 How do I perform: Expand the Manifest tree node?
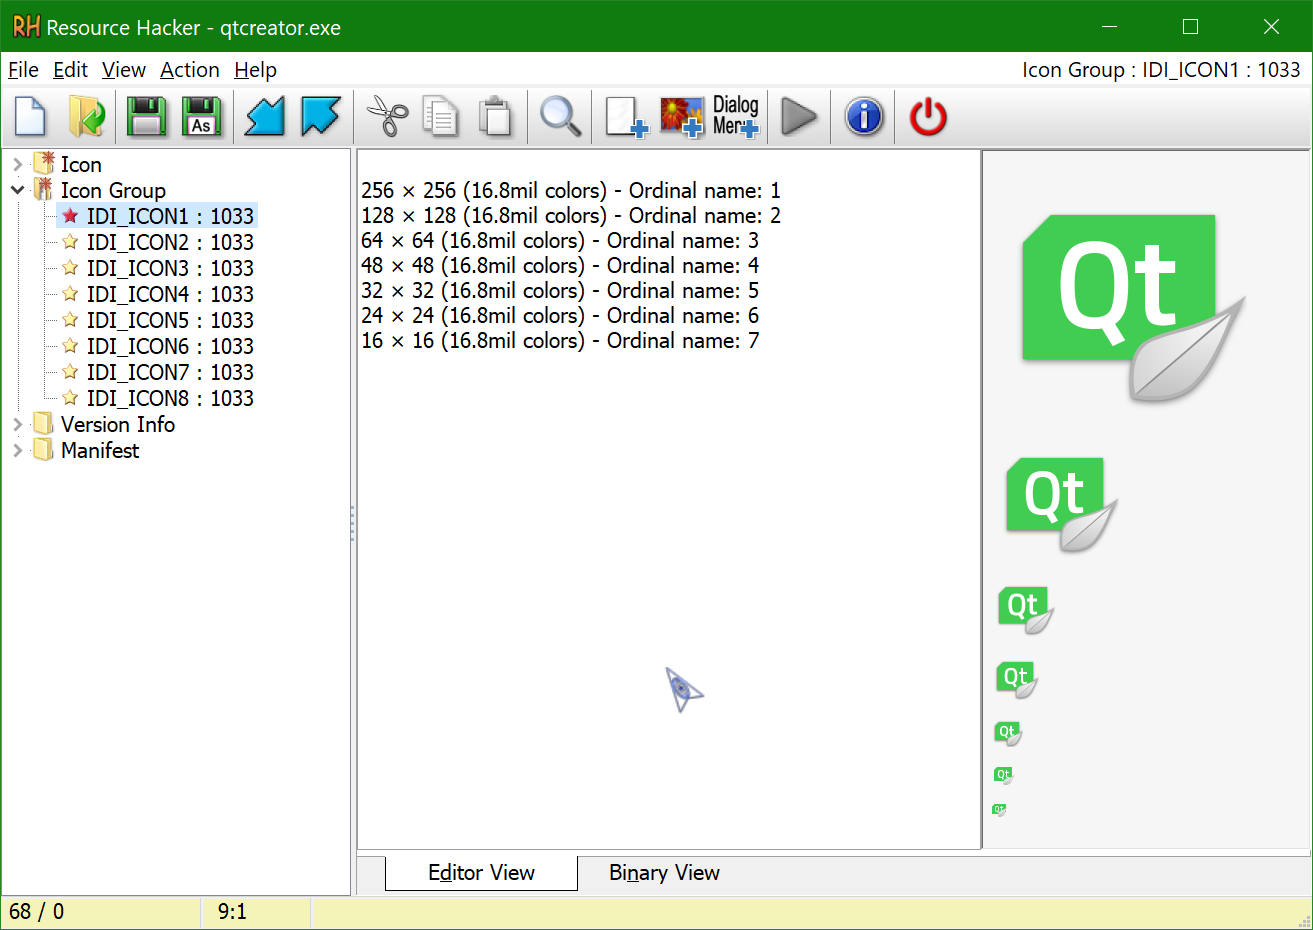[x=17, y=450]
